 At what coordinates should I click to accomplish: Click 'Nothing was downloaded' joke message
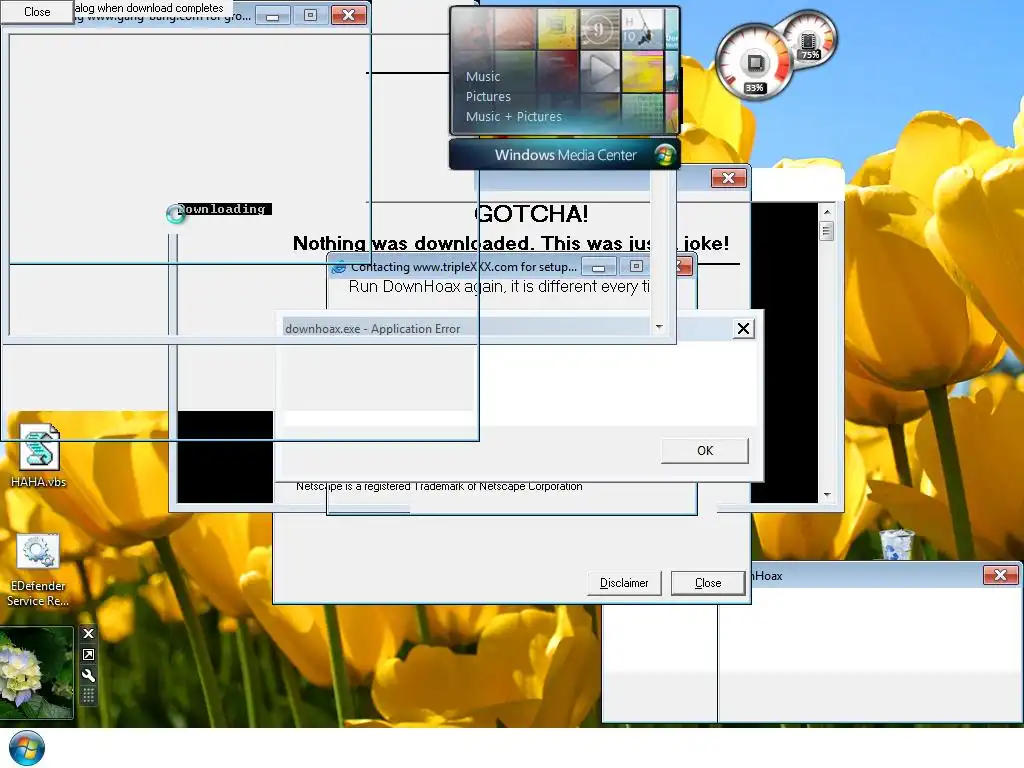(511, 244)
